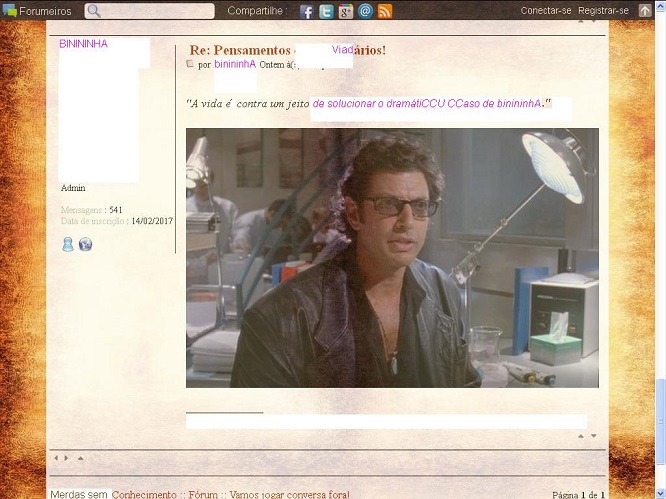
Task: Open the Fórum breadcrumb link
Action: coord(203,495)
